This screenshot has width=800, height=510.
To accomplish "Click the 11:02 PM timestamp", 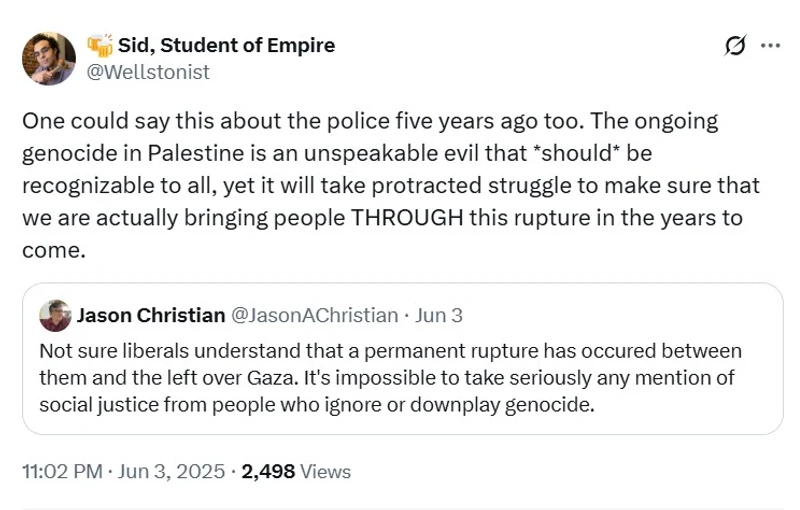I will (63, 471).
